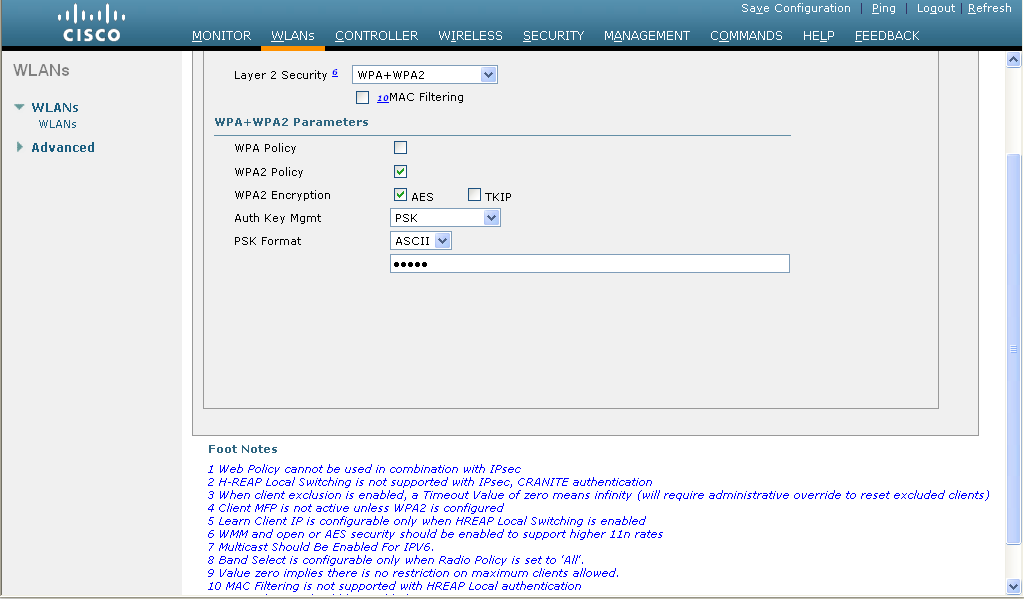The image size is (1024, 599).
Task: Open the FEEDBACK menu
Action: (887, 36)
